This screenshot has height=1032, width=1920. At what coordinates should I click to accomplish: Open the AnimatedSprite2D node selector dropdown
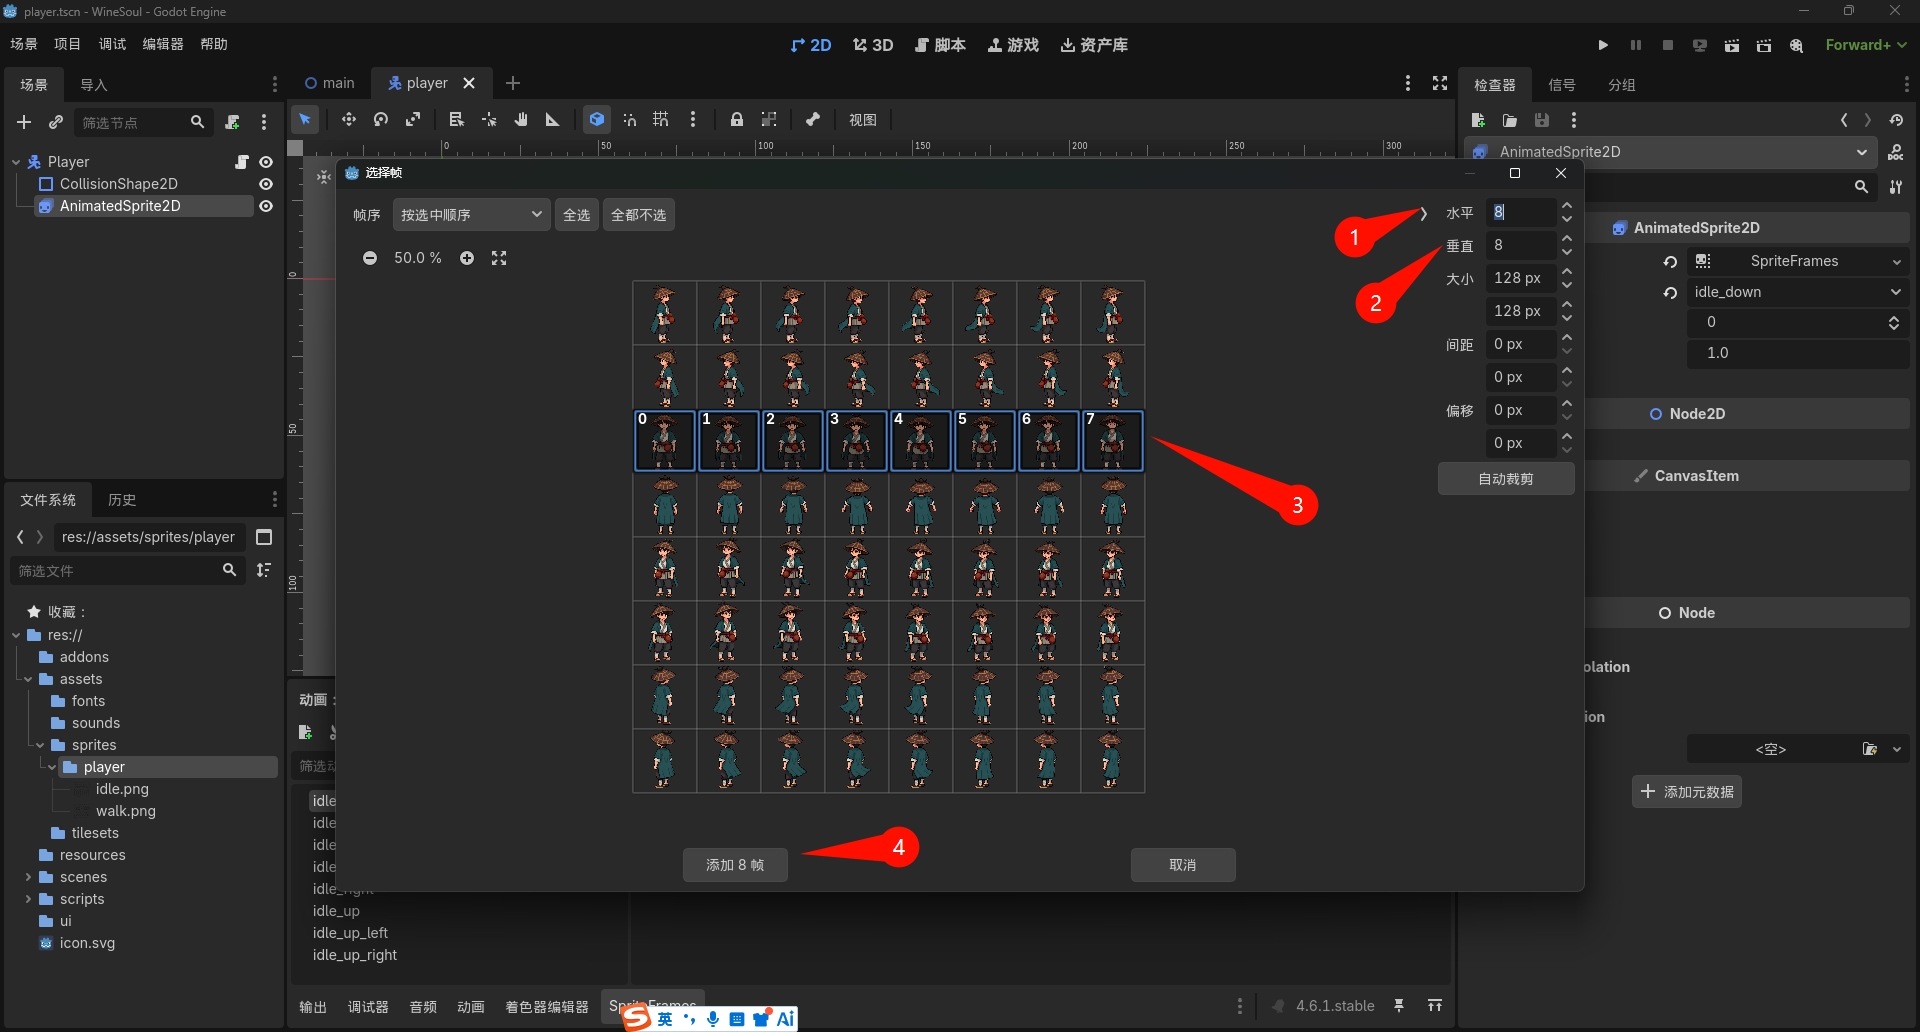[1671, 152]
